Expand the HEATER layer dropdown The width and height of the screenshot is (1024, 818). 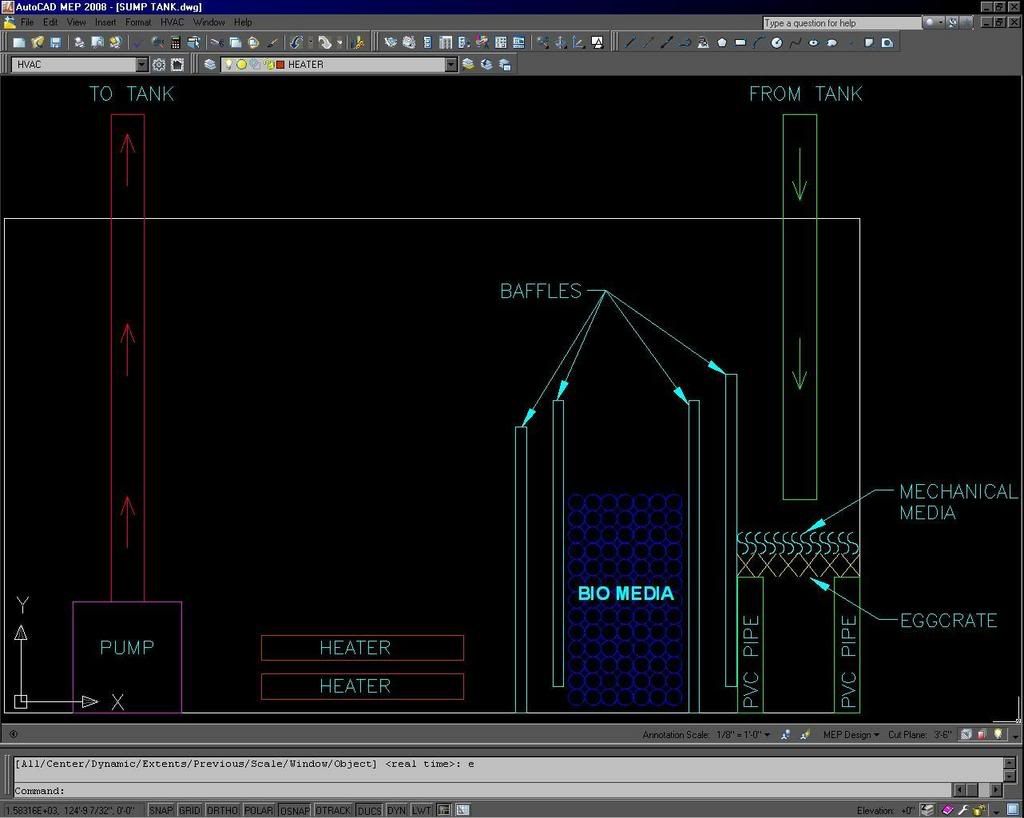451,65
